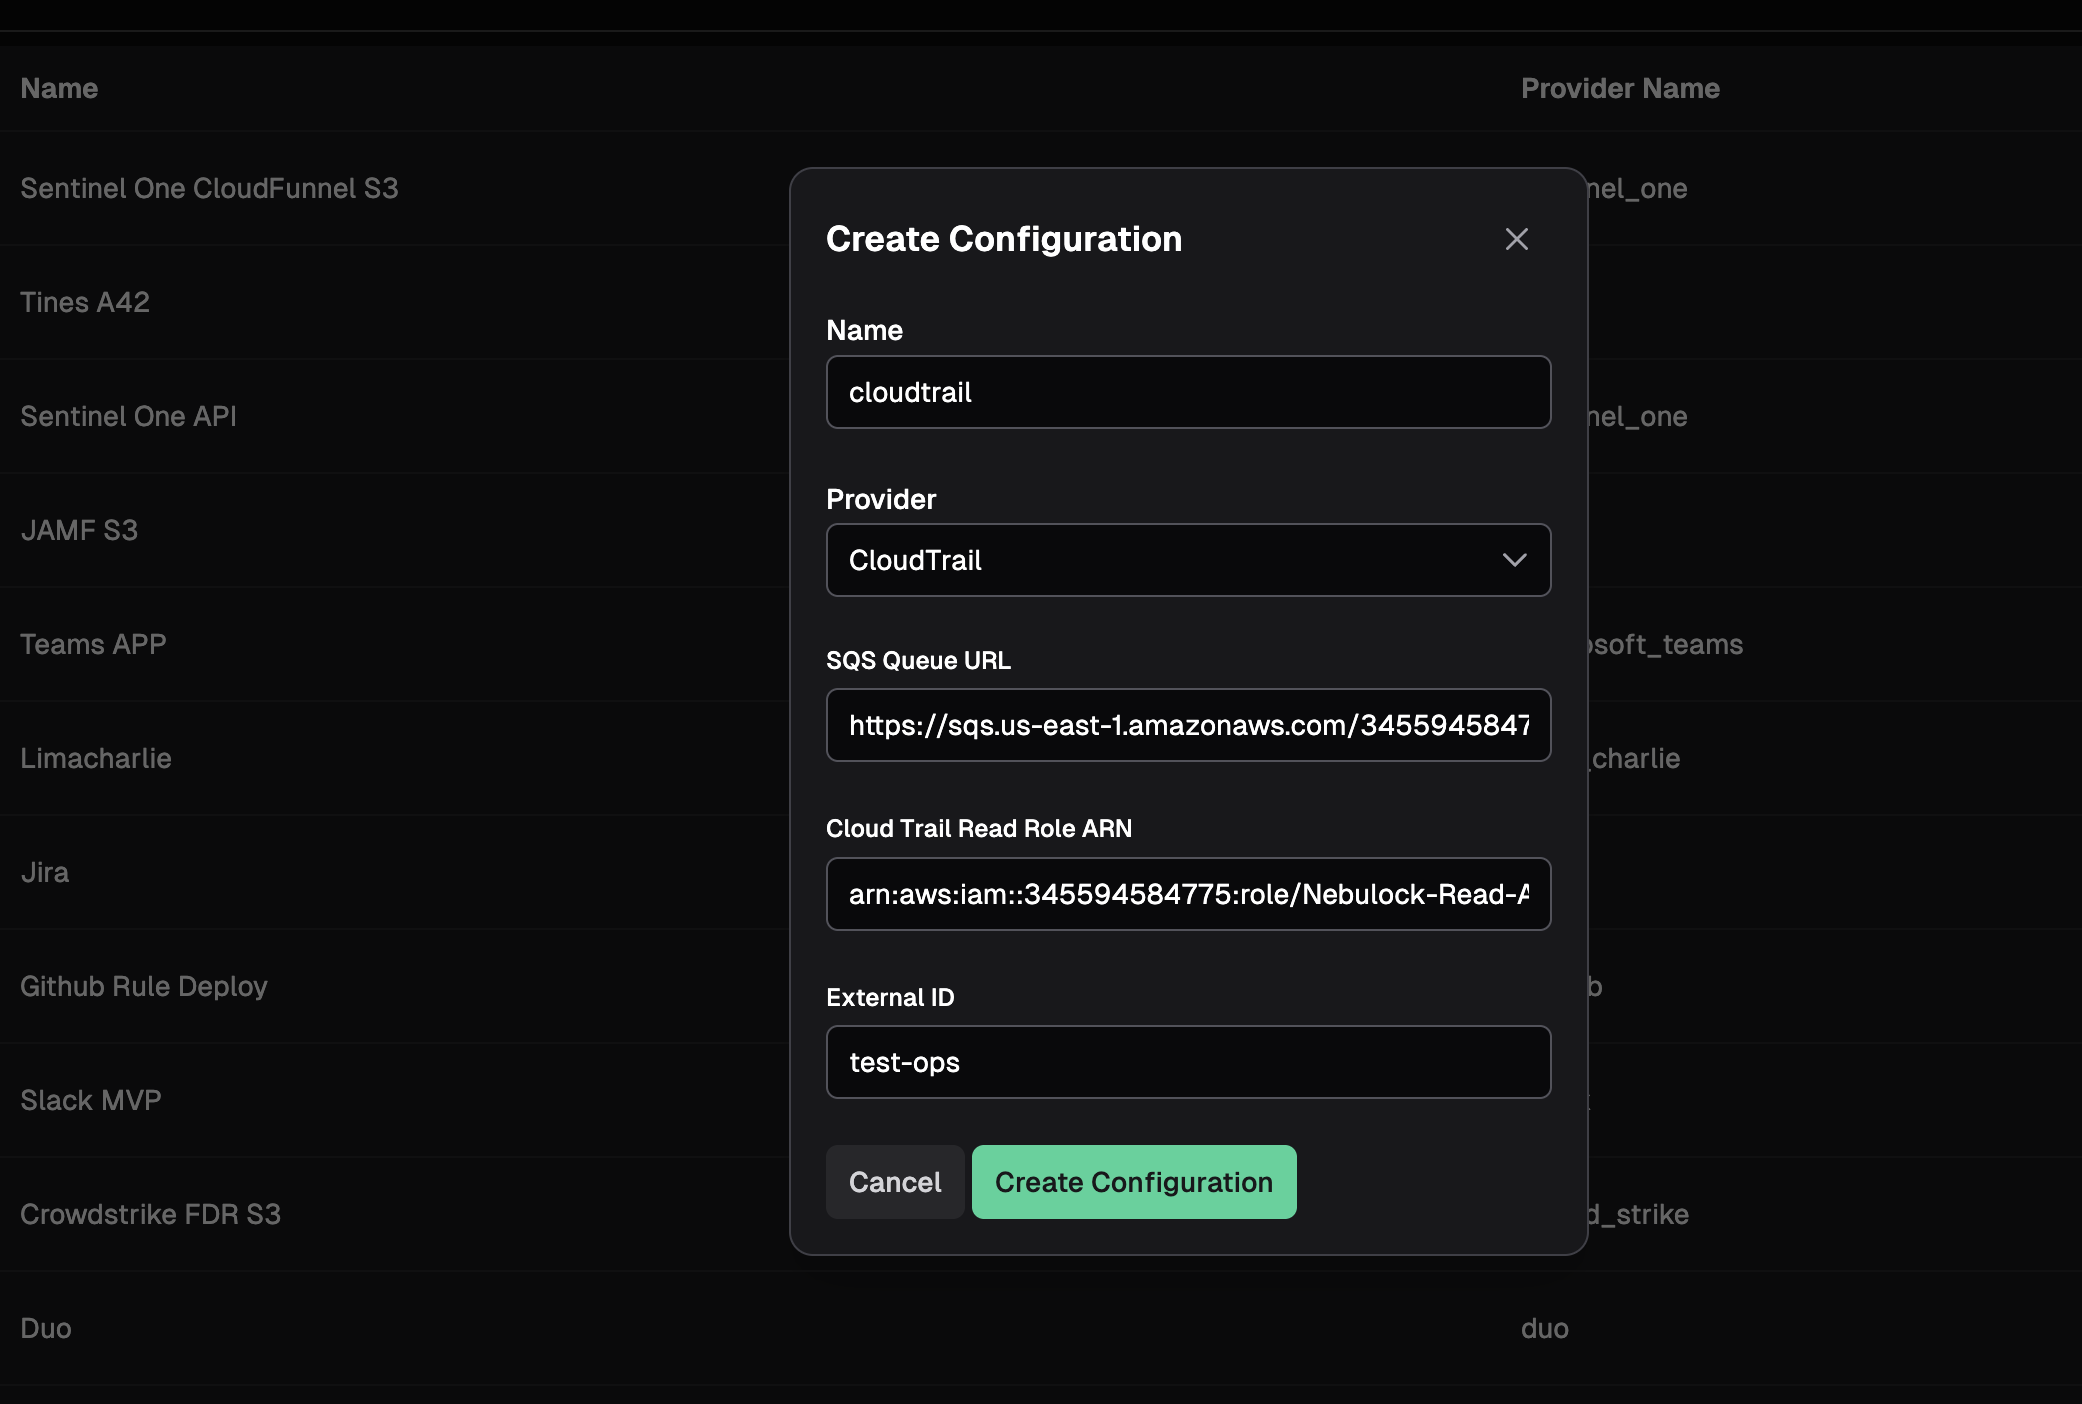The width and height of the screenshot is (2082, 1404).
Task: Click the Jira configuration entry
Action: (x=45, y=872)
